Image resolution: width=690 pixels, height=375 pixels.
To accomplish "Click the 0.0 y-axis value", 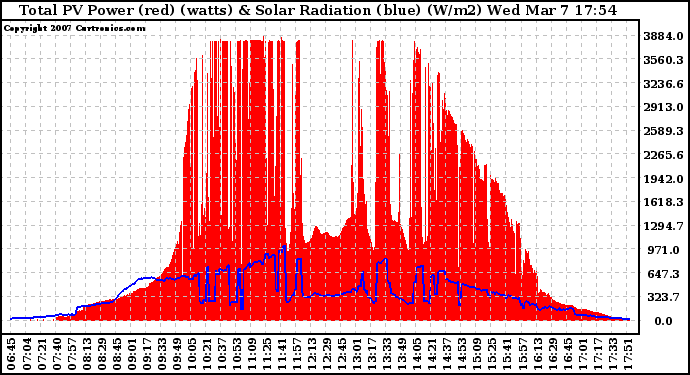I will [x=663, y=321].
